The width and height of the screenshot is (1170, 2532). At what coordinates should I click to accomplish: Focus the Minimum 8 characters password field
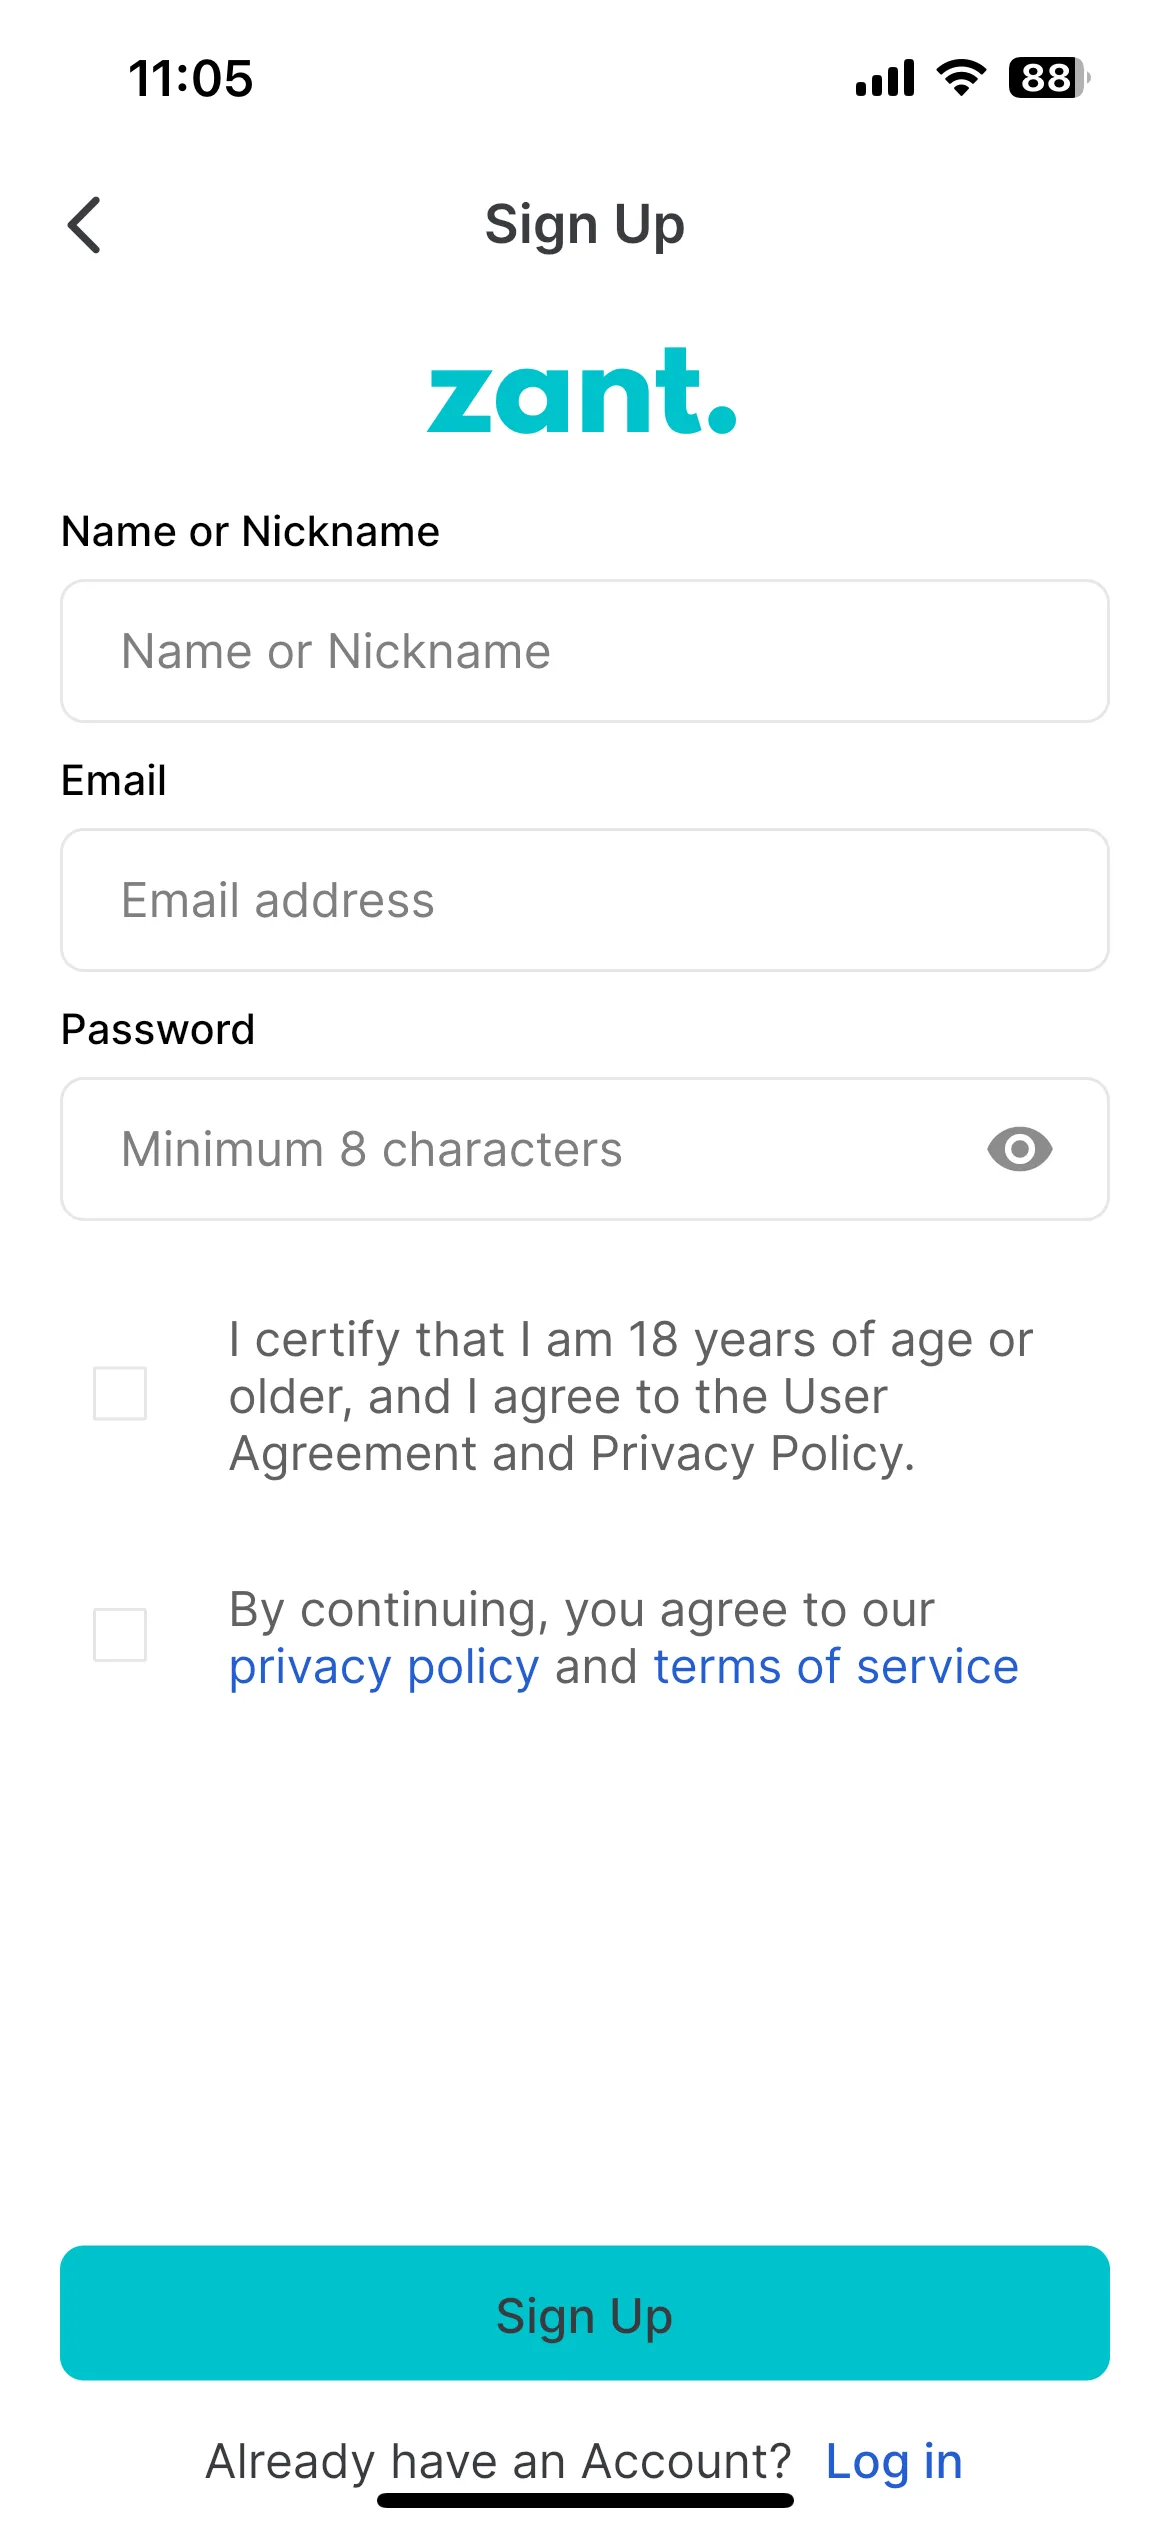tap(585, 1149)
